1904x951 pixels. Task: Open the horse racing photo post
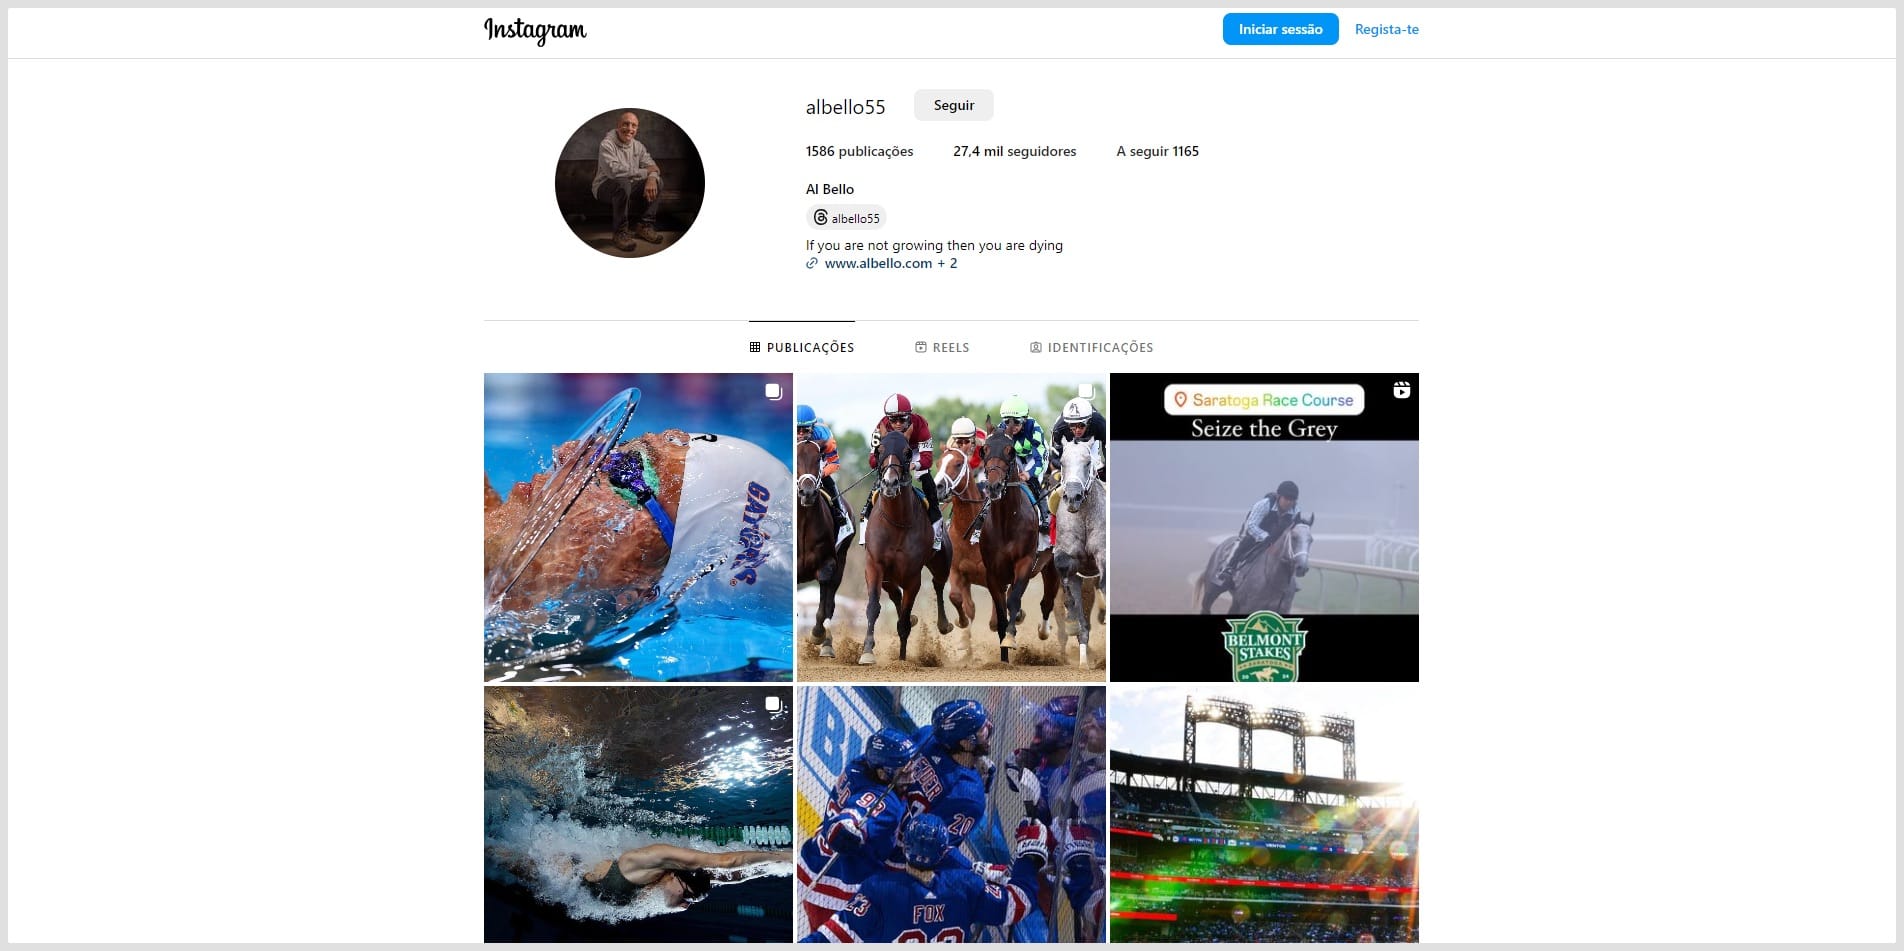coord(951,527)
